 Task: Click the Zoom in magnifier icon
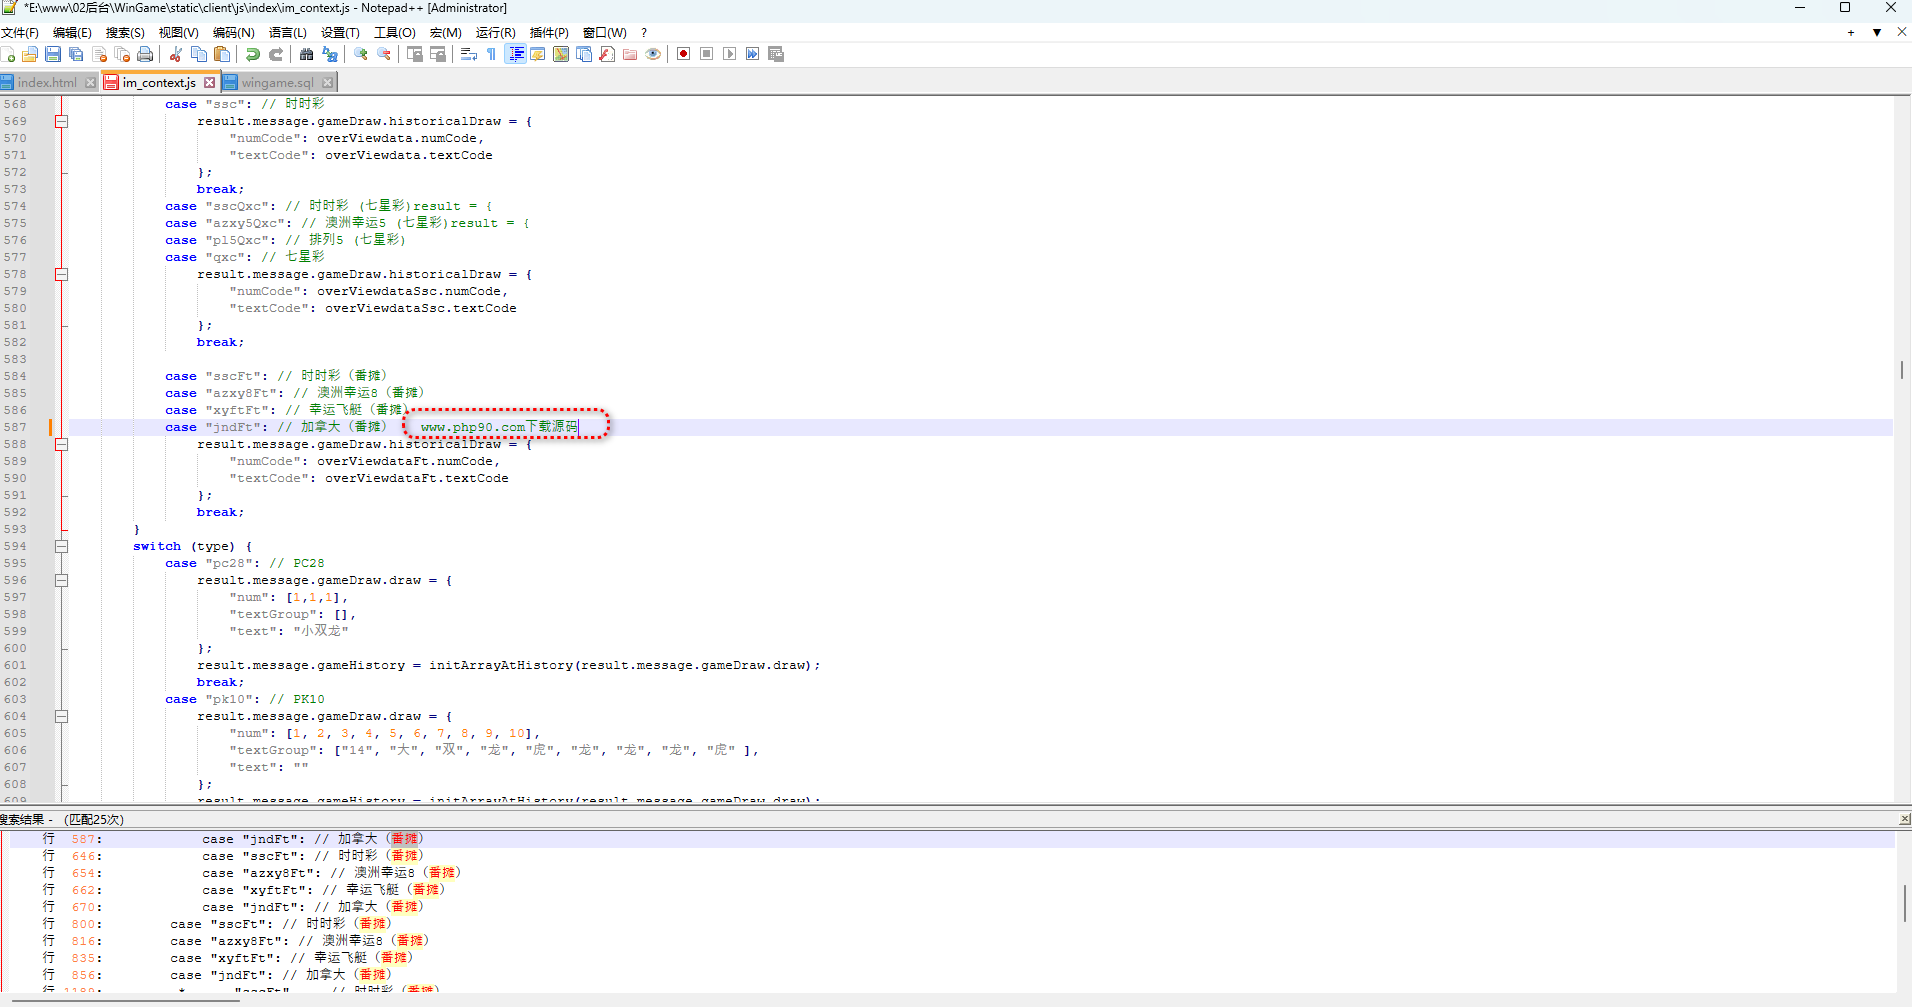(361, 54)
